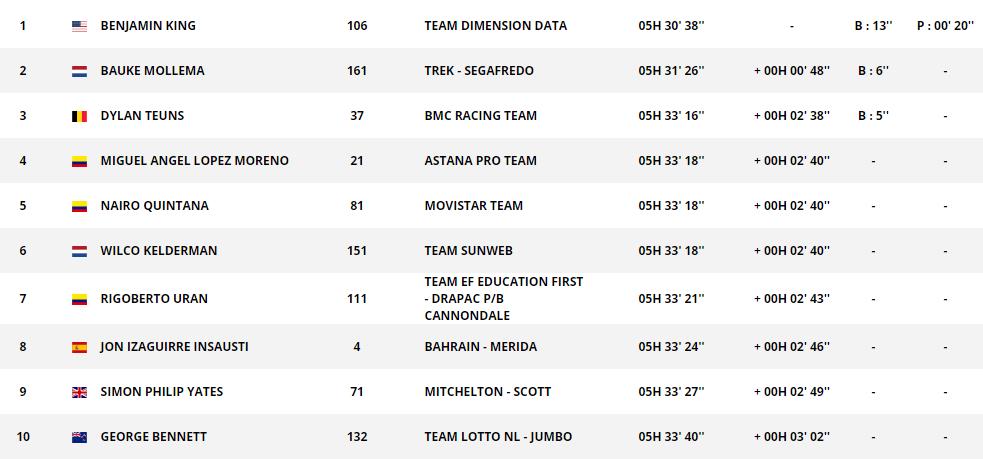Click the Team Dimension Data team name
Screen dimensions: 983x459
point(495,26)
